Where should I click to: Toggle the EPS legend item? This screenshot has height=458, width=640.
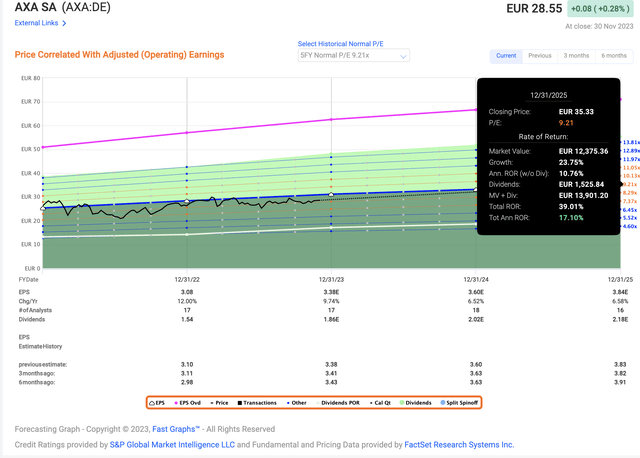(157, 402)
